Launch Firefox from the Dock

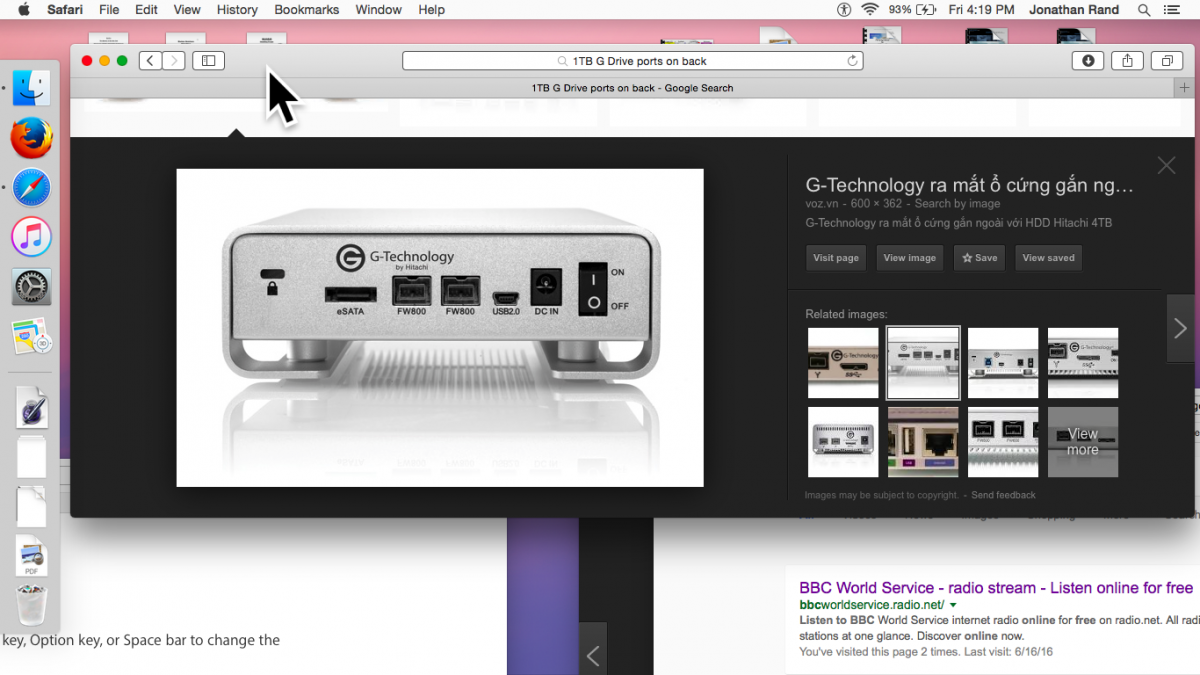tap(31, 138)
